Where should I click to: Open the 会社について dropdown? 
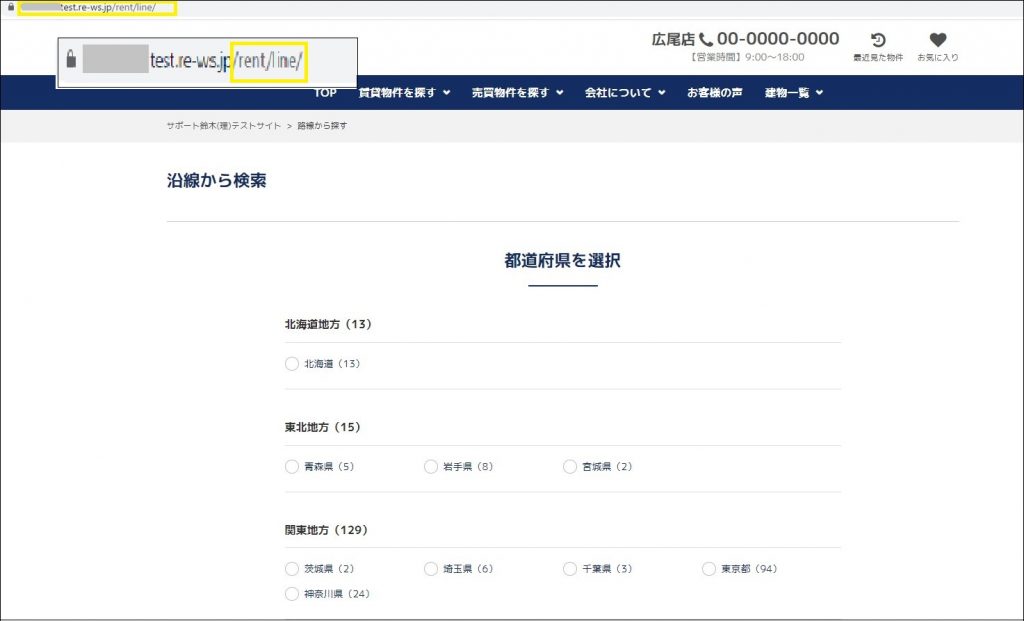(x=625, y=93)
